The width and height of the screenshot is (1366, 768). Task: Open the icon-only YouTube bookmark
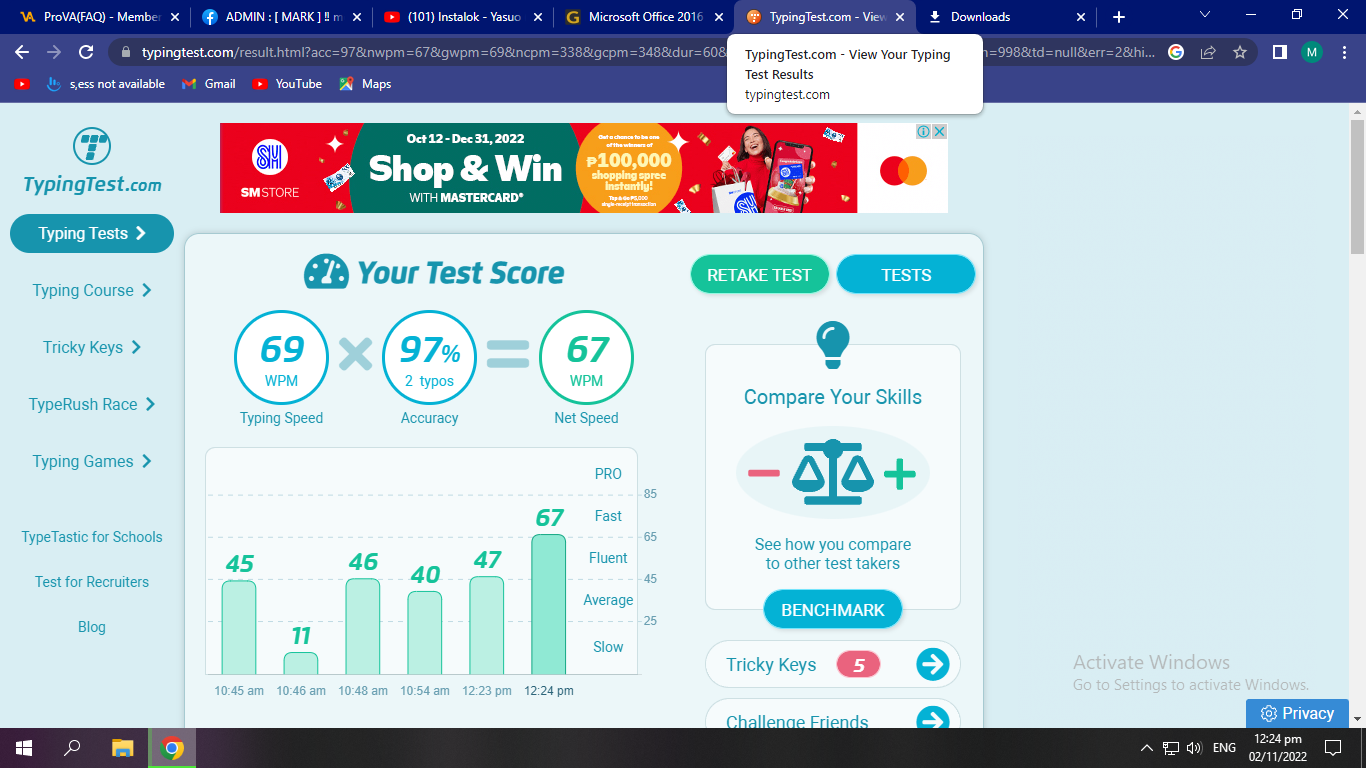point(22,84)
